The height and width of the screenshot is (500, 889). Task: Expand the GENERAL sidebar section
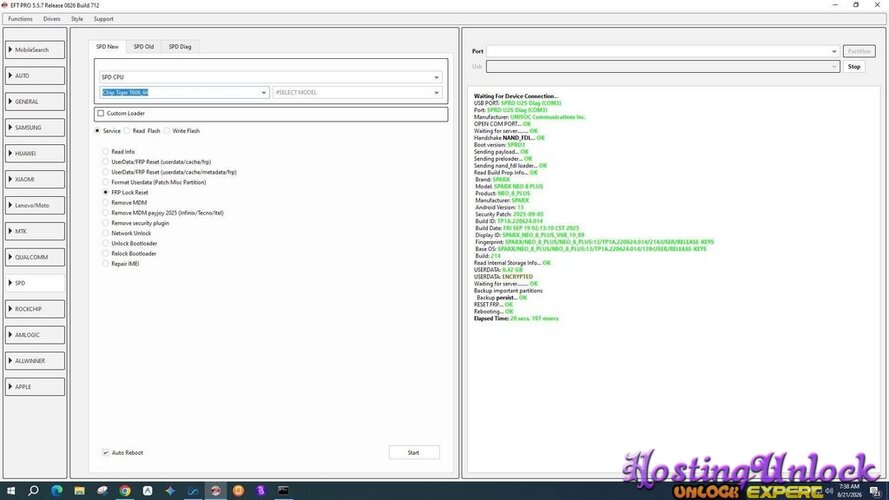pos(35,101)
